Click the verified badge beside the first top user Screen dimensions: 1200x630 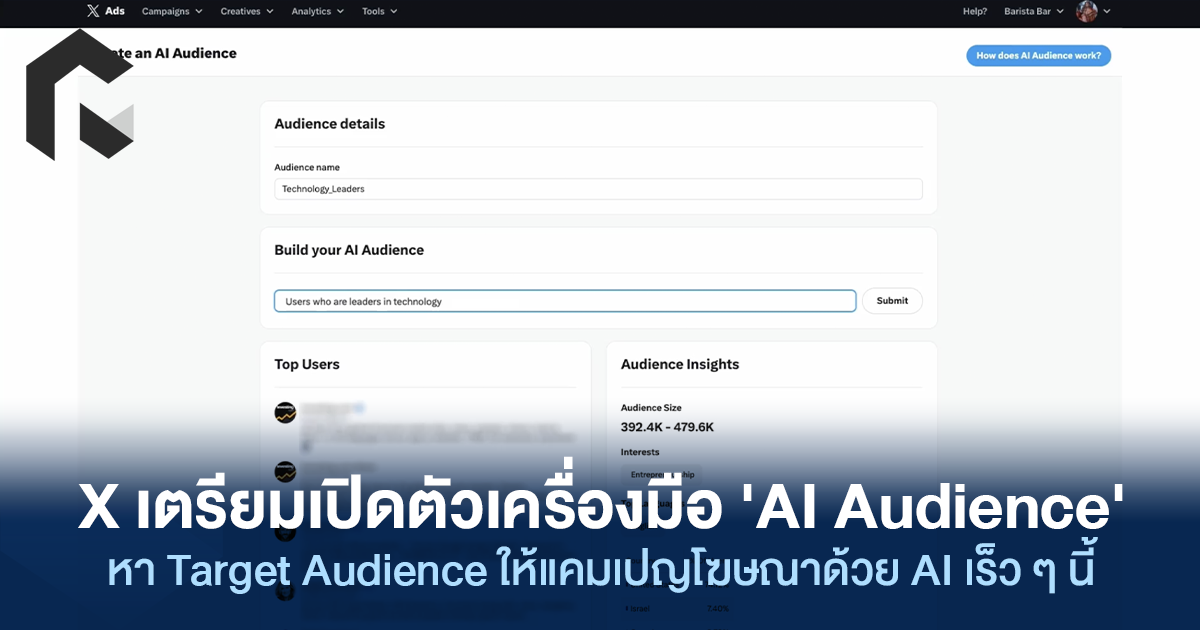[359, 408]
